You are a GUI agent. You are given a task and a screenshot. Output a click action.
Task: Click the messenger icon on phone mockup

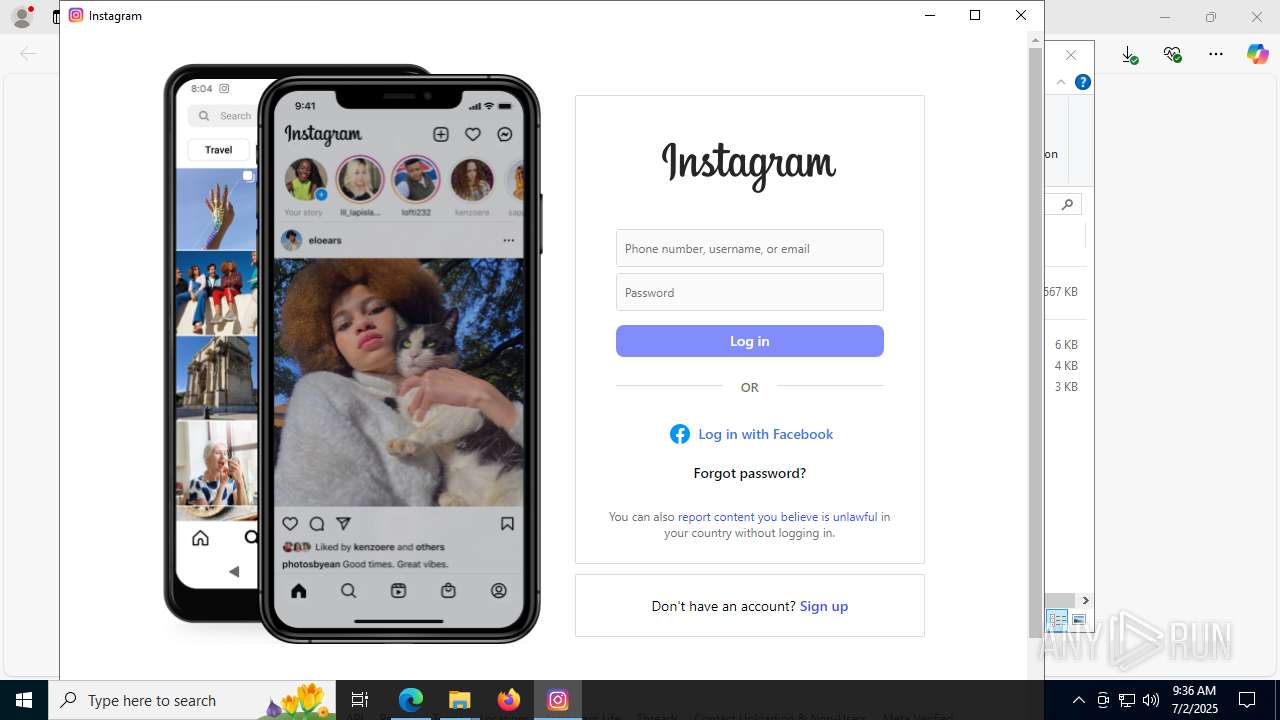pyautogui.click(x=505, y=134)
